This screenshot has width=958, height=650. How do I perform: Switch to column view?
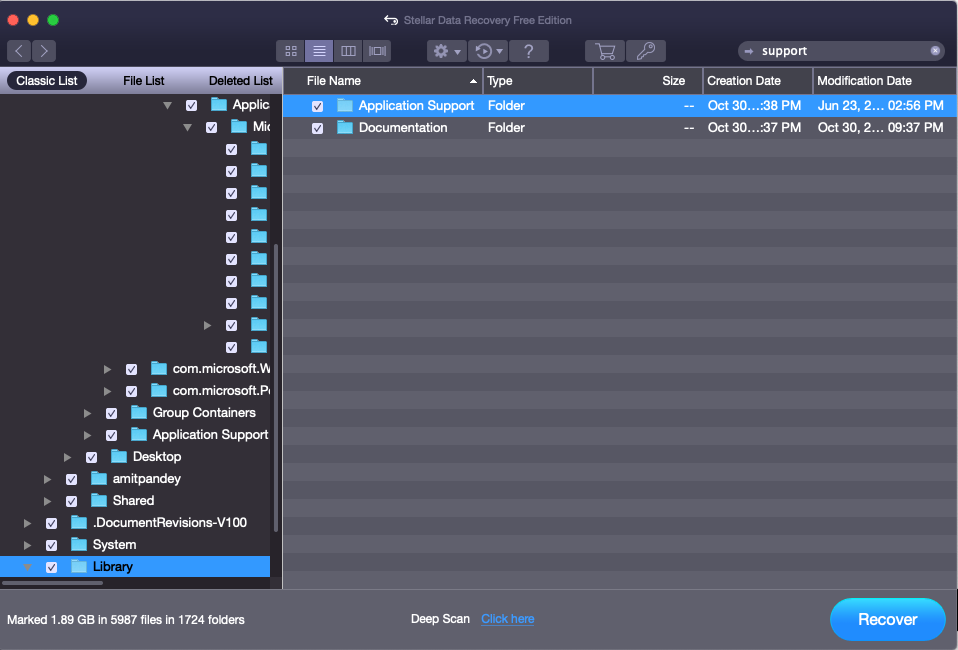click(348, 51)
